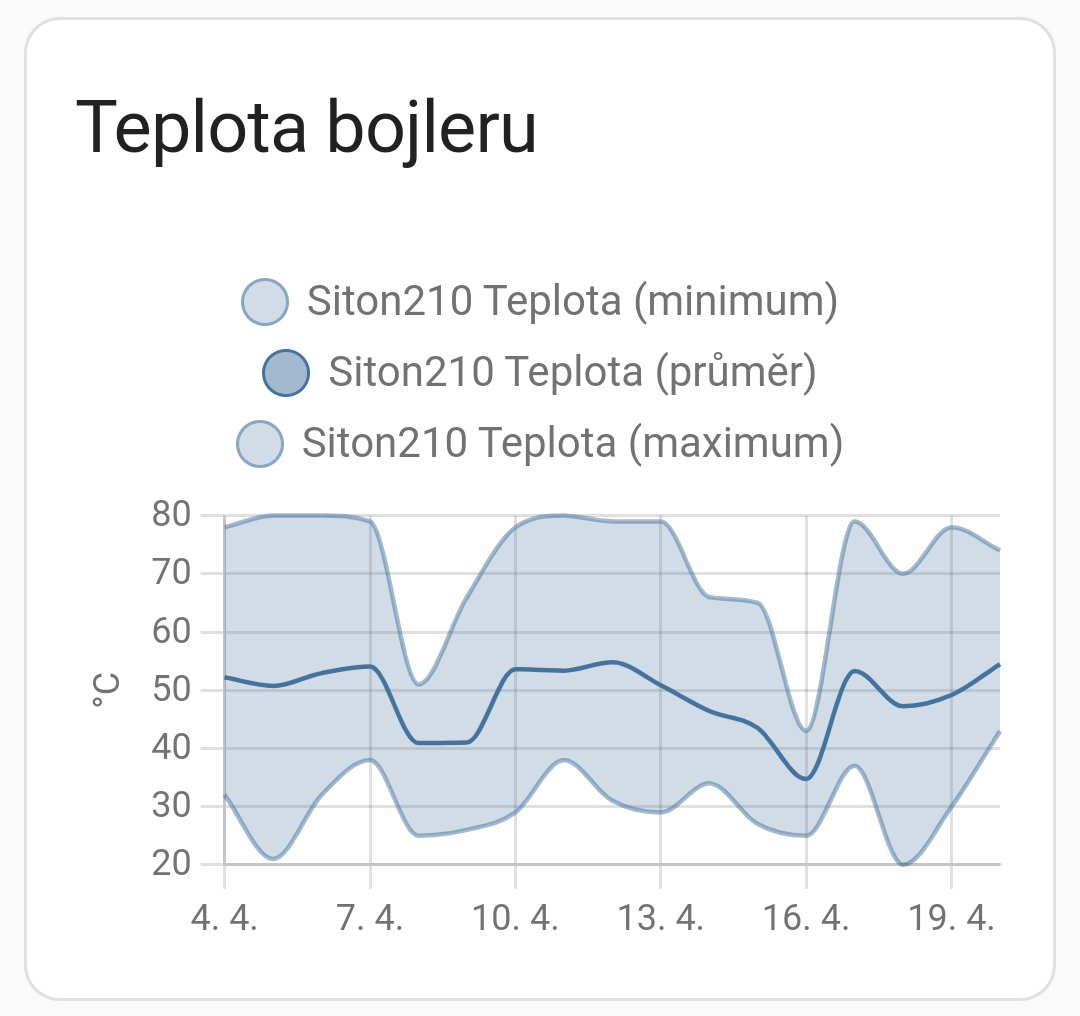
Task: Click the průměr series legend circle
Action: pos(286,373)
